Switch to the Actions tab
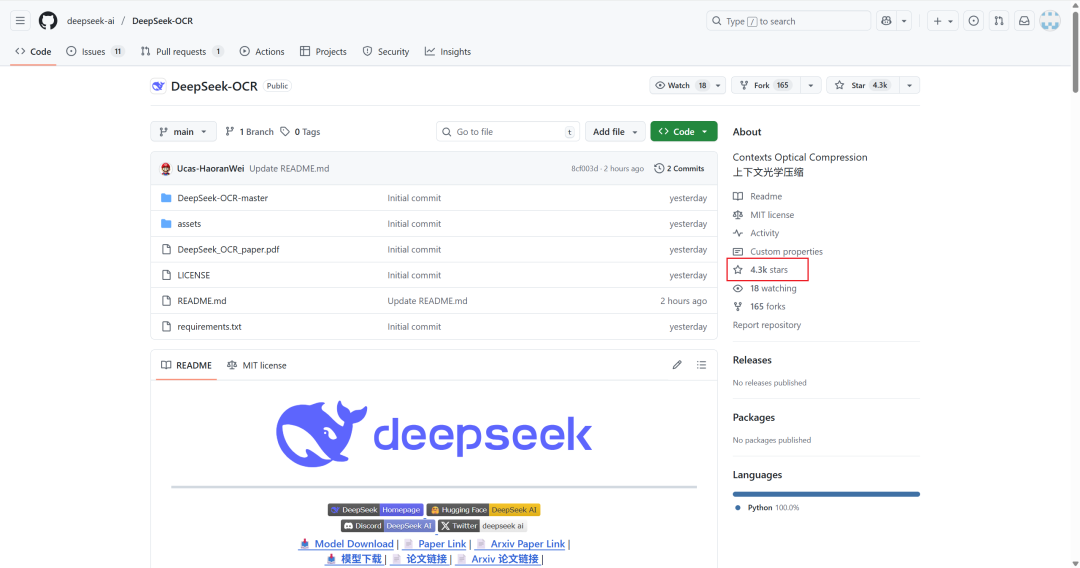Viewport: 1080px width, 568px height. (x=262, y=52)
